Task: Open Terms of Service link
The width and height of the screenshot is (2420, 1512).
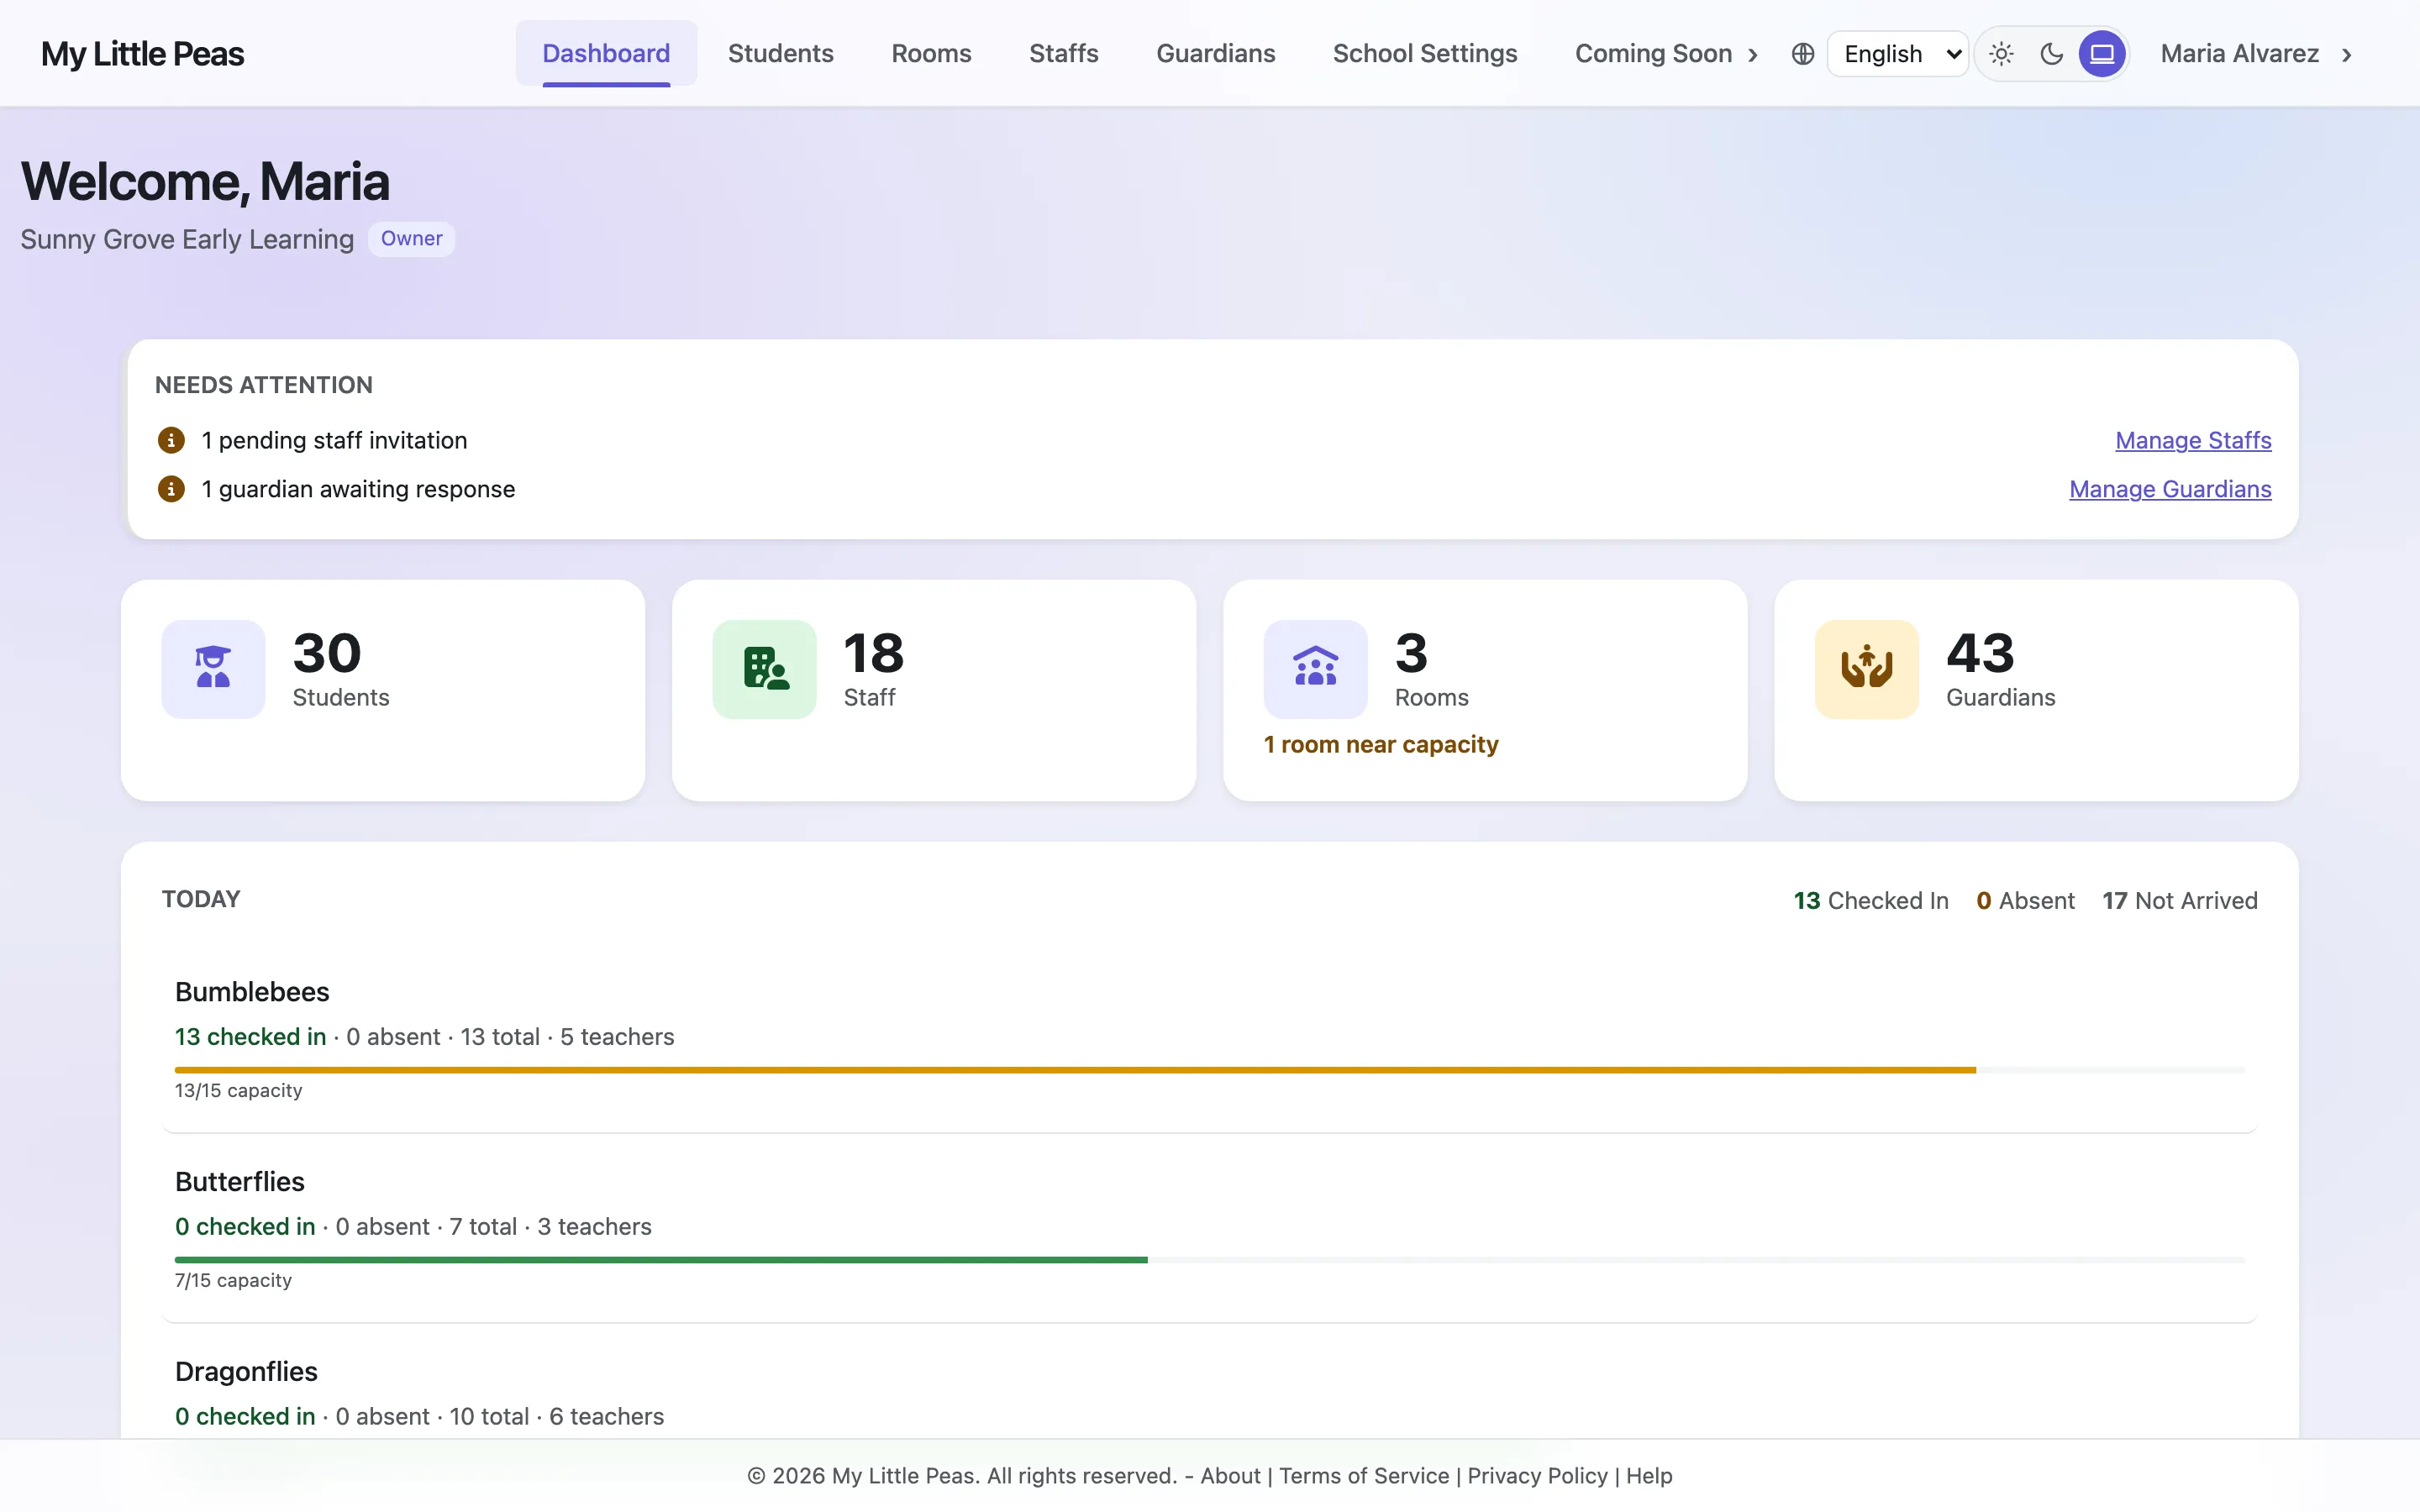Action: point(1364,1476)
